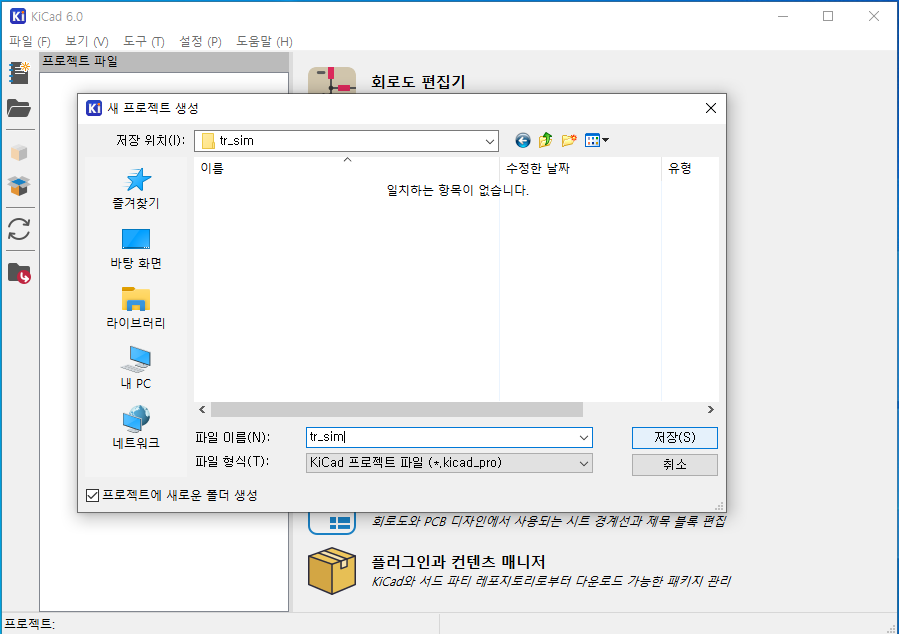899x634 pixels.
Task: Click the Refresh project tree icon
Action: pyautogui.click(x=19, y=229)
